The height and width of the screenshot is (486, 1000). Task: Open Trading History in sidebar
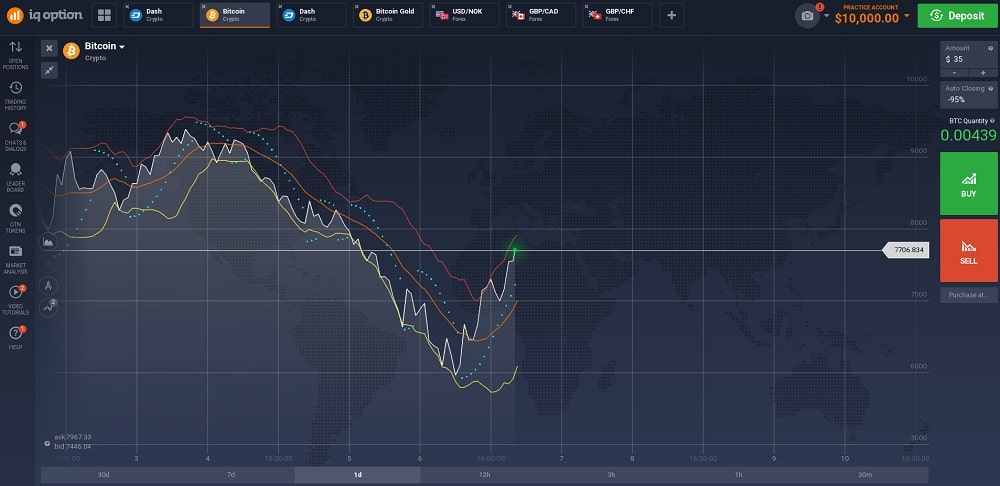(x=16, y=93)
